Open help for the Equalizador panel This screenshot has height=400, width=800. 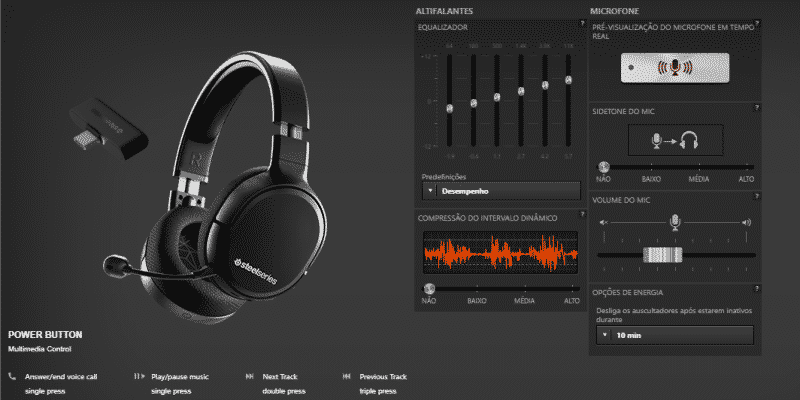pos(582,23)
